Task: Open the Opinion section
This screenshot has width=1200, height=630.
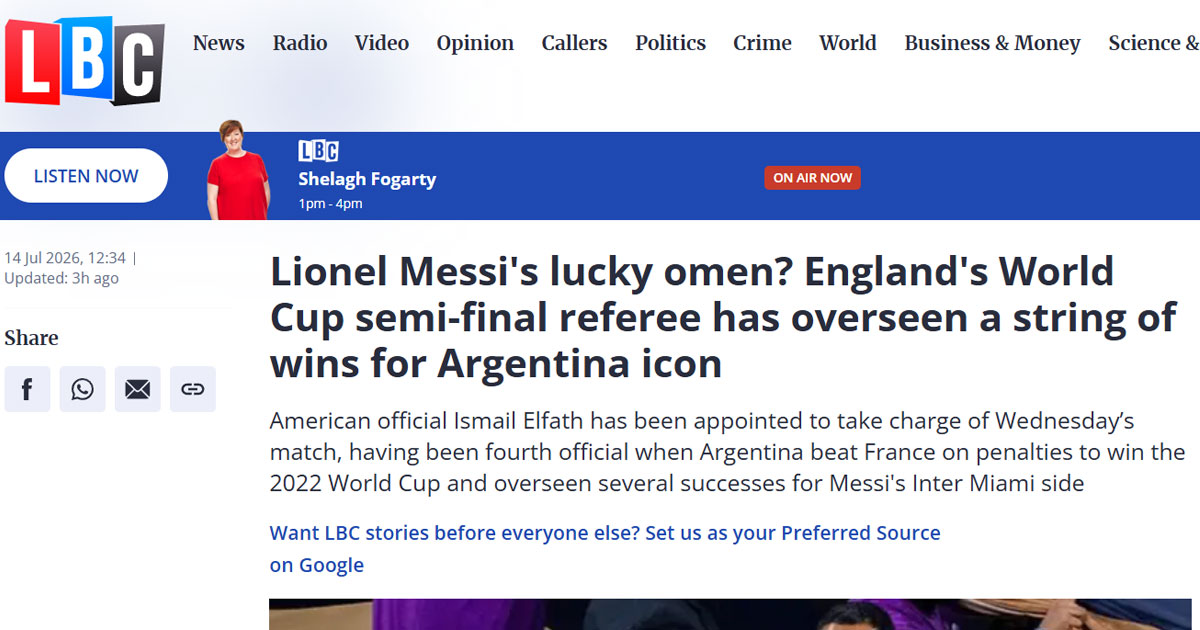Action: tap(475, 43)
